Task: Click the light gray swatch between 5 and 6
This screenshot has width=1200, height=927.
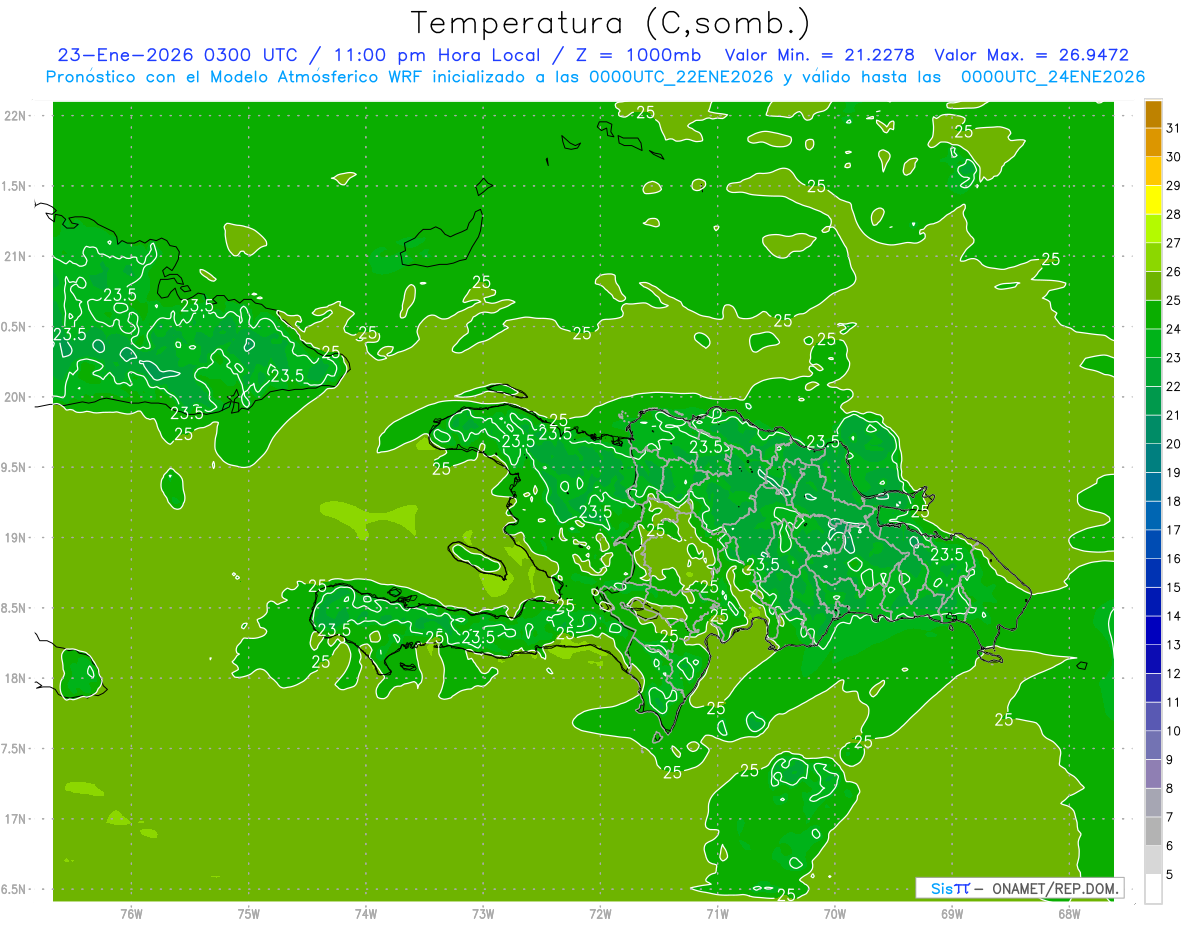Action: [1153, 860]
